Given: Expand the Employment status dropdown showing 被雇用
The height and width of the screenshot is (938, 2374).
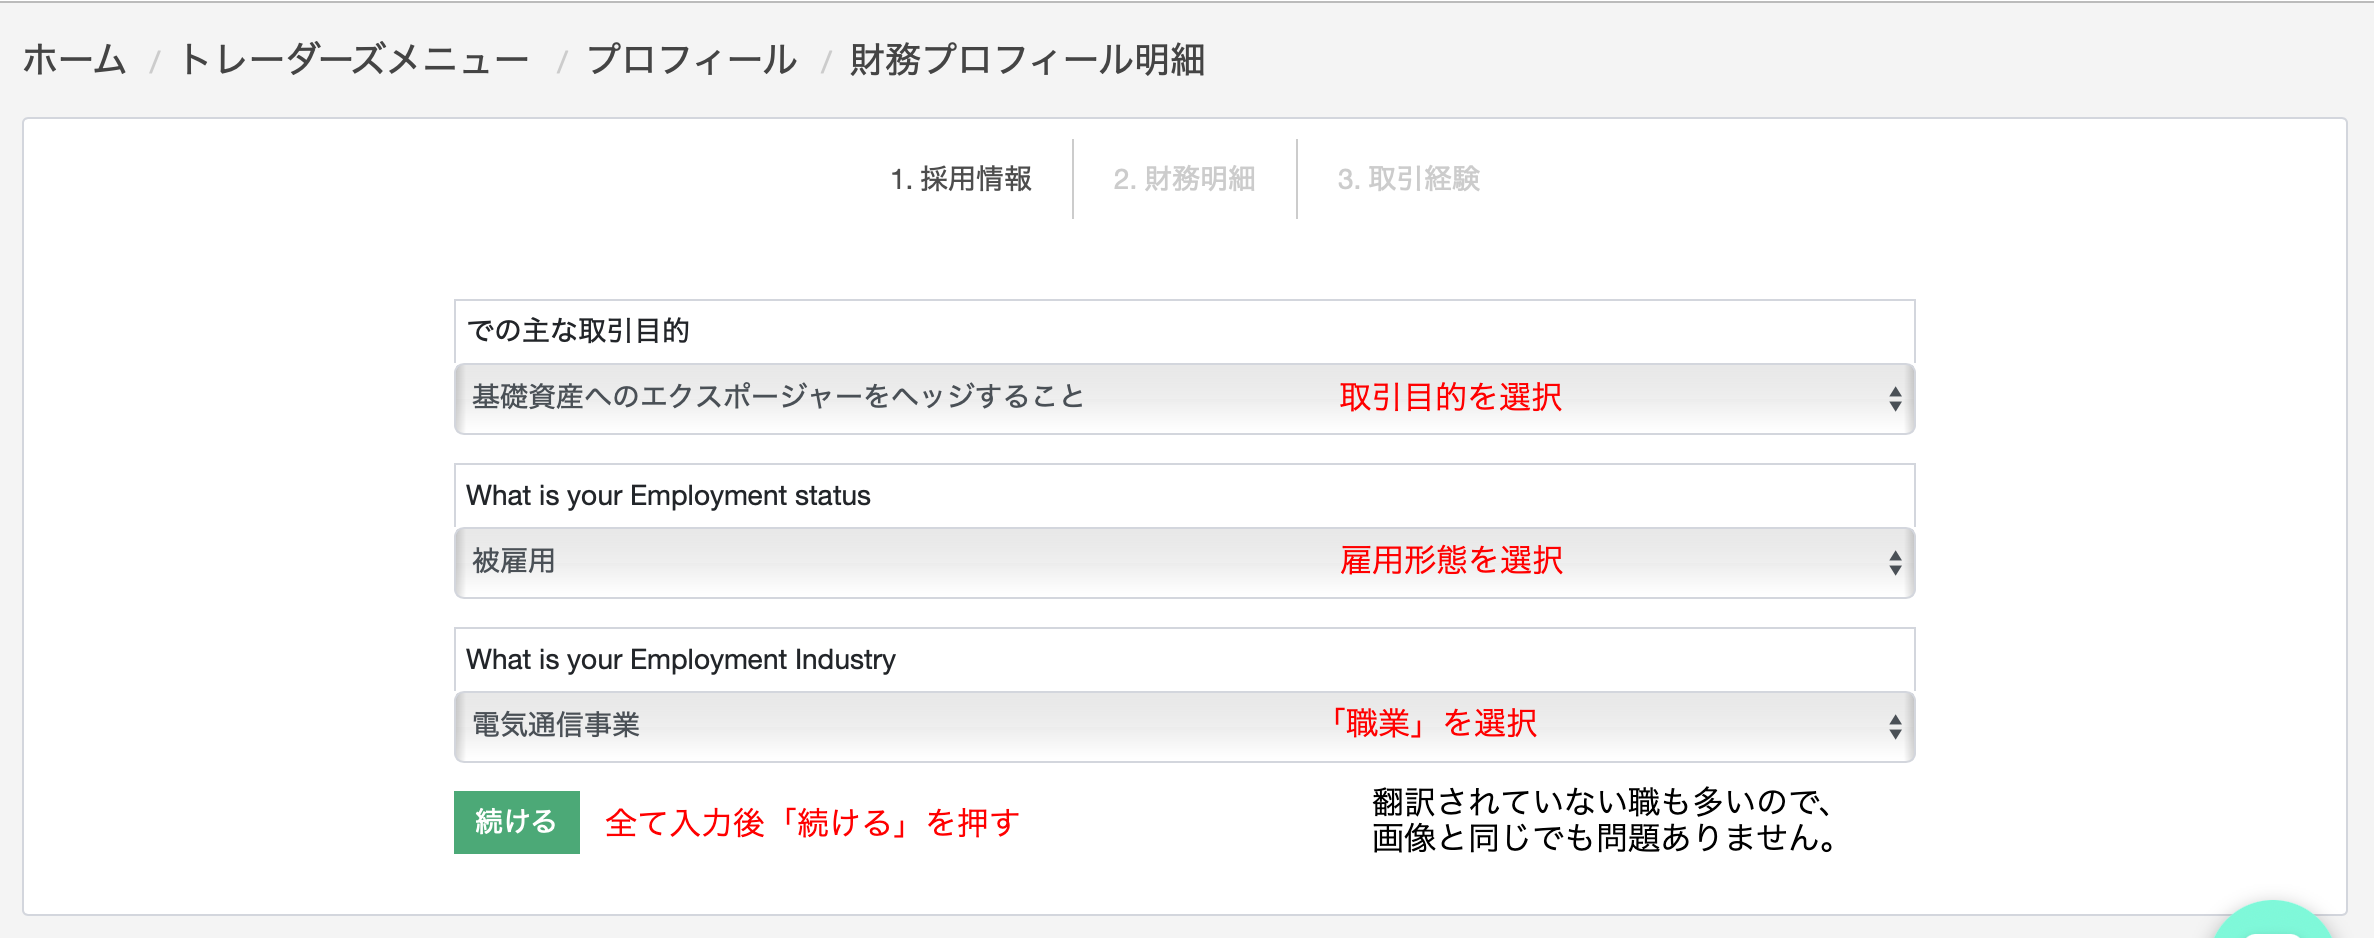Looking at the screenshot, I should point(1184,563).
